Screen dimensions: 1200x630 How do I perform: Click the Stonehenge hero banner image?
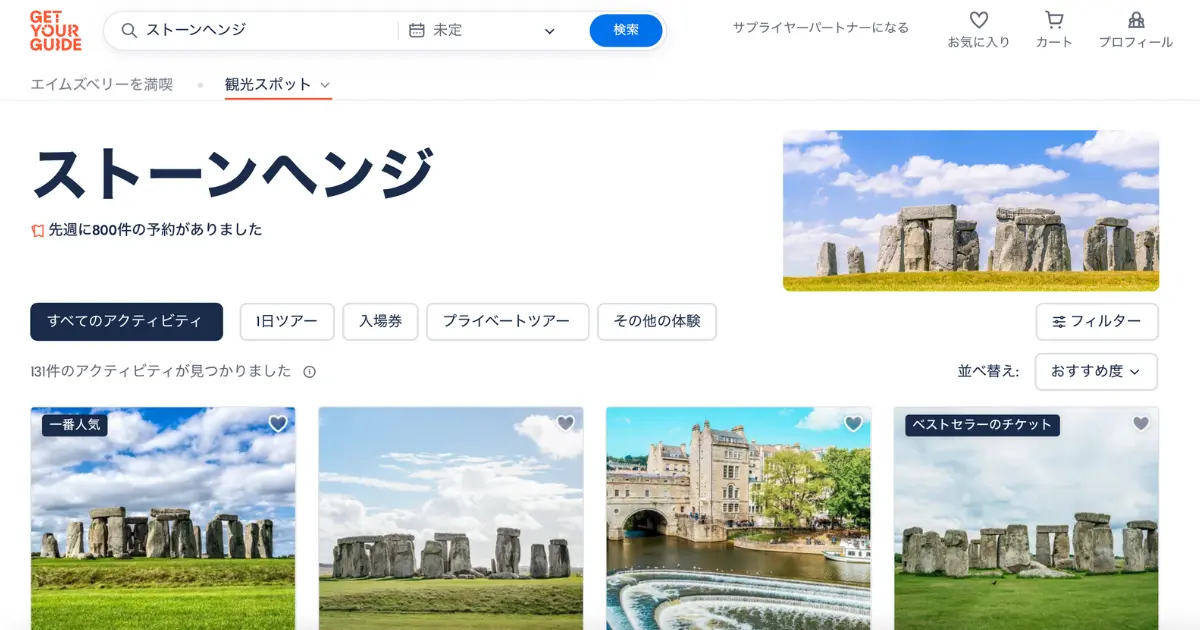pos(971,210)
